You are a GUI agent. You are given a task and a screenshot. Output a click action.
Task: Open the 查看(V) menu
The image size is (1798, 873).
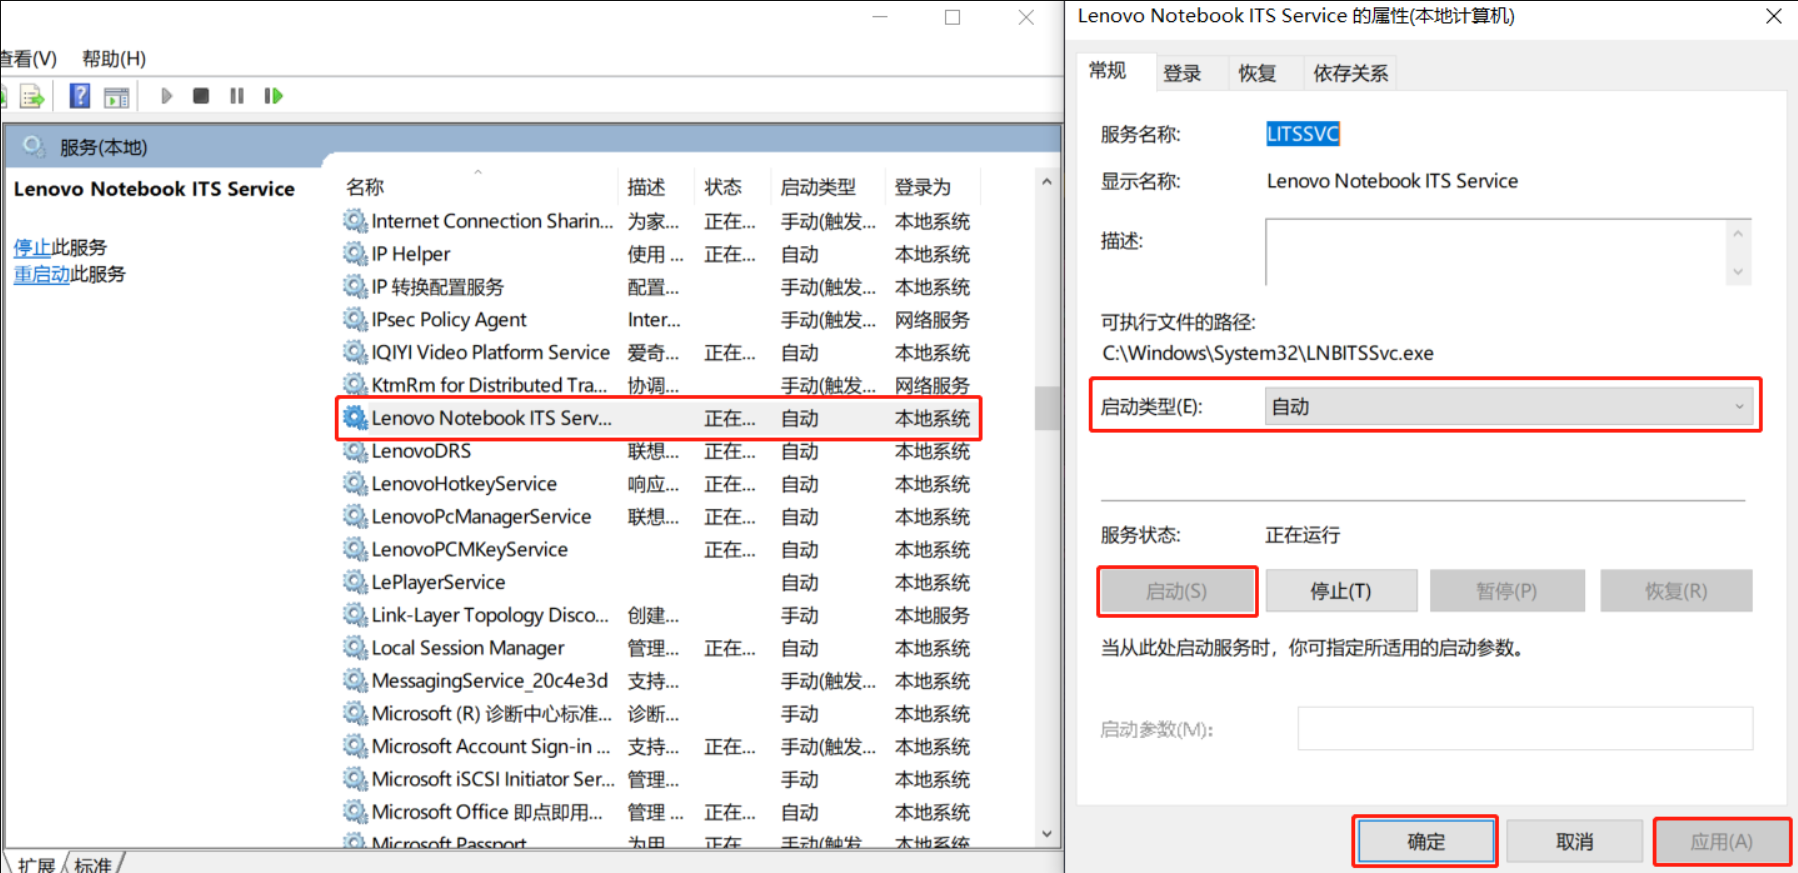(x=28, y=59)
